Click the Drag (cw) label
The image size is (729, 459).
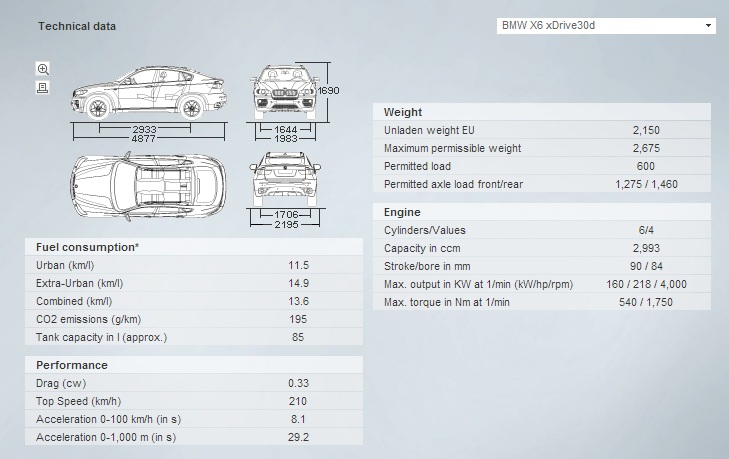(x=61, y=383)
